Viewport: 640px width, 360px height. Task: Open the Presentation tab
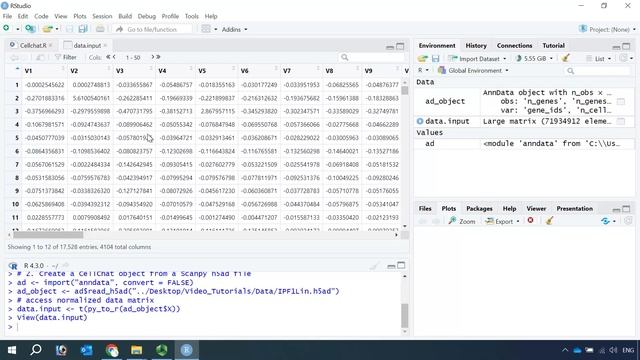(x=574, y=209)
